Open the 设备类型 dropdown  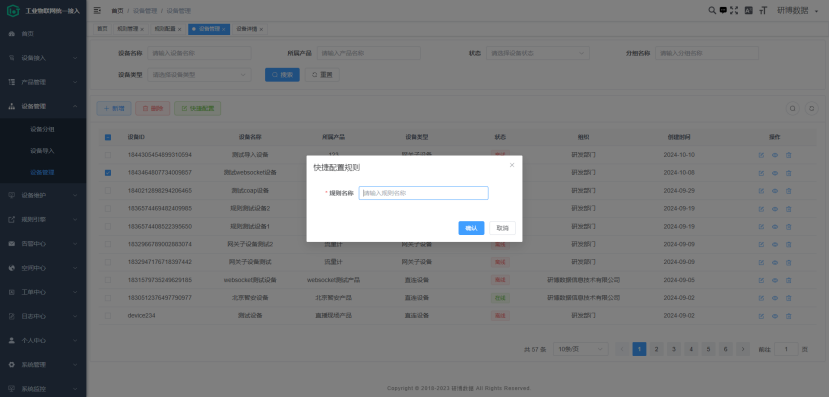[200, 75]
